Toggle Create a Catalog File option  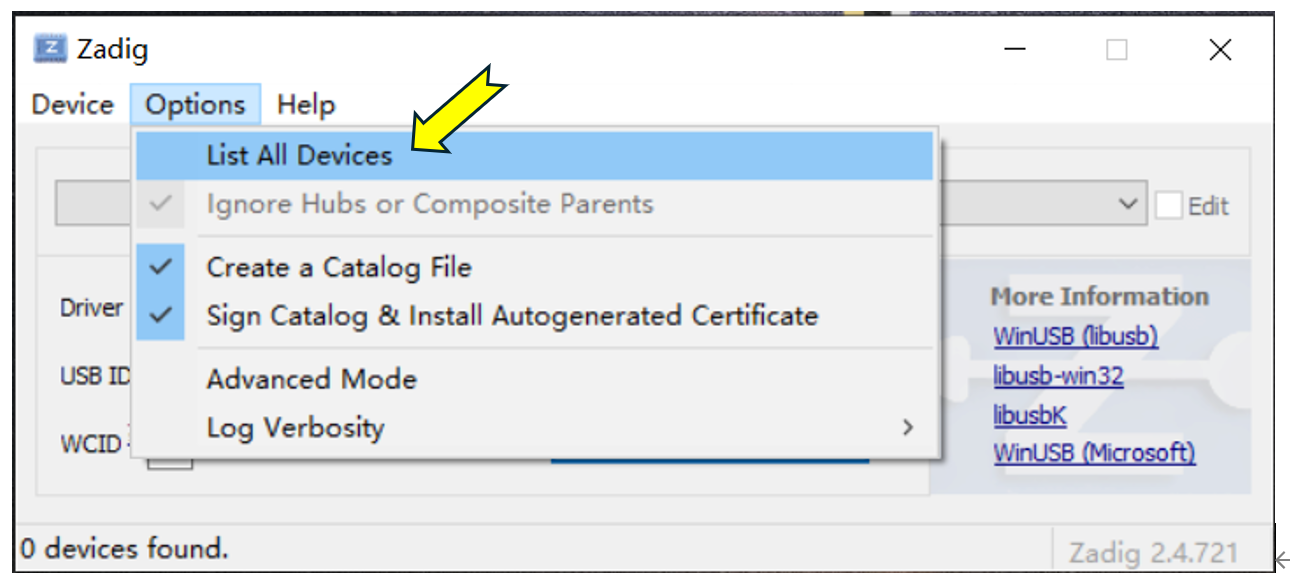[x=338, y=268]
